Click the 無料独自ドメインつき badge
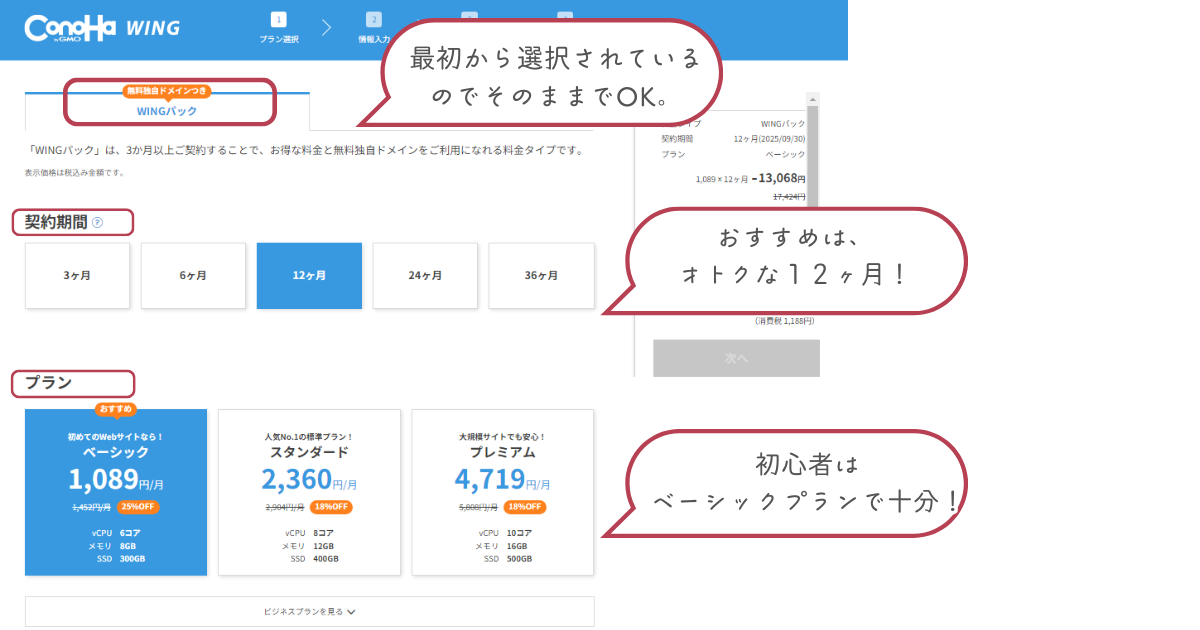Screen dimensions: 1200x630 click(x=167, y=90)
